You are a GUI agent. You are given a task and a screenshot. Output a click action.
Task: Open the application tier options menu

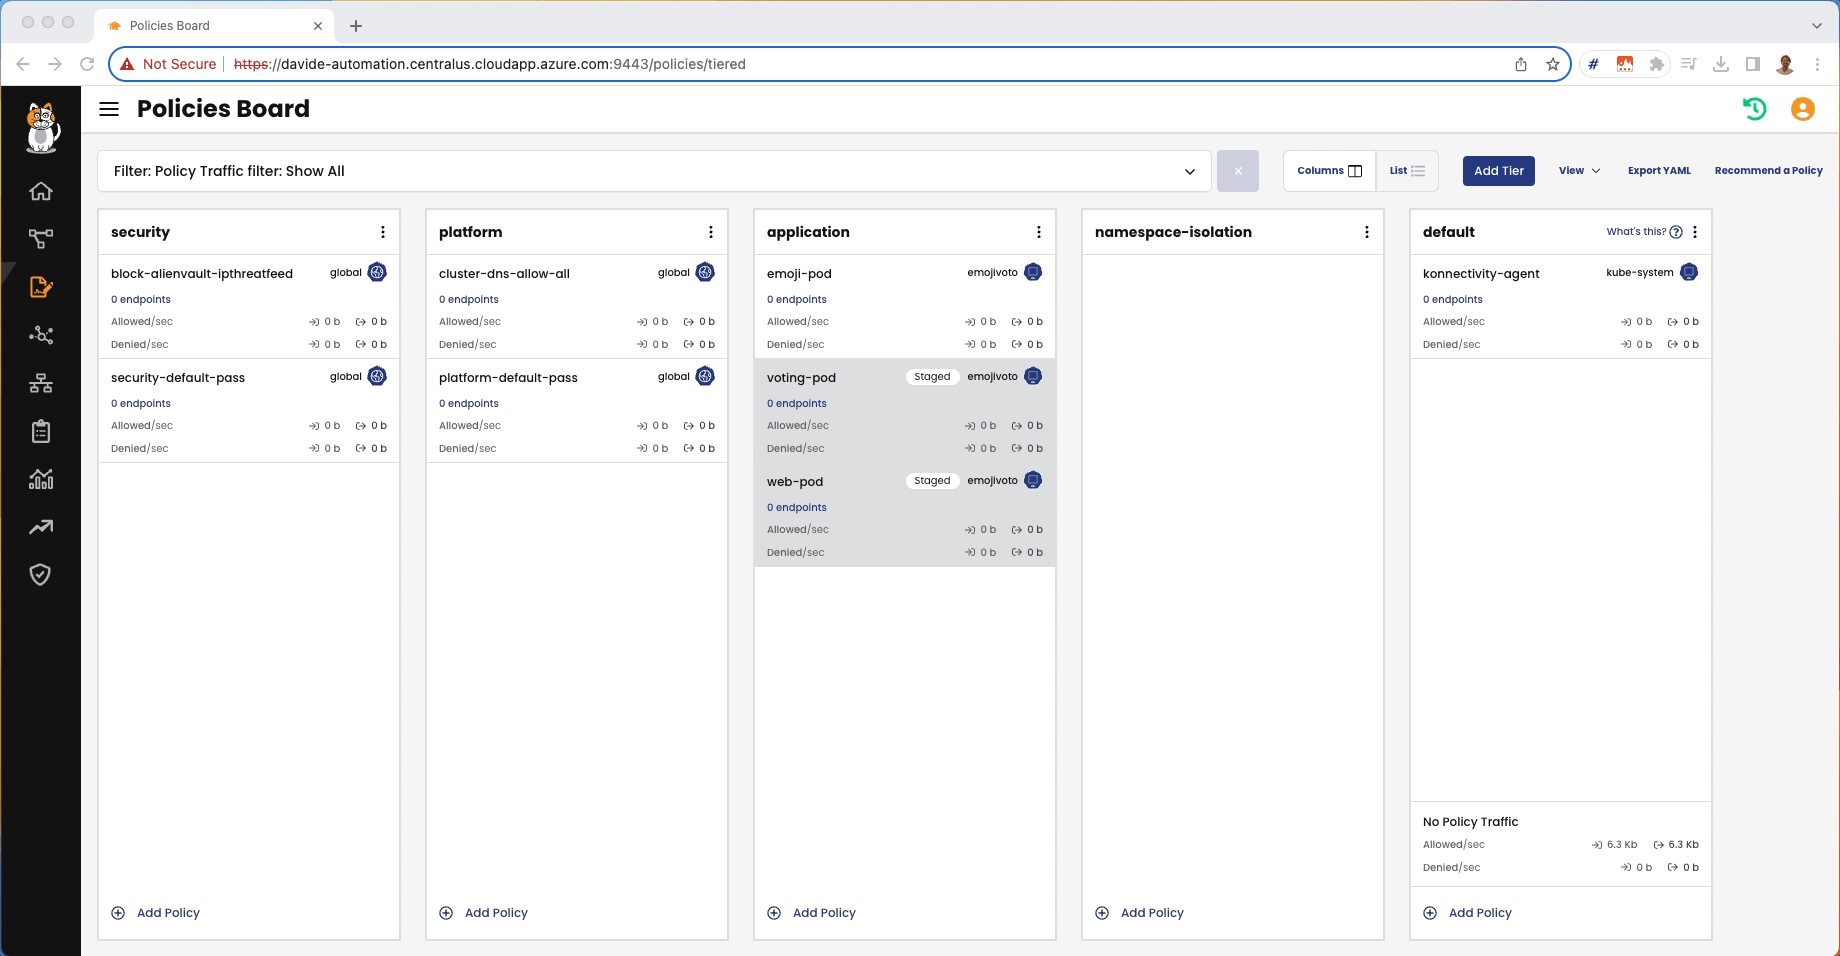pyautogui.click(x=1039, y=232)
